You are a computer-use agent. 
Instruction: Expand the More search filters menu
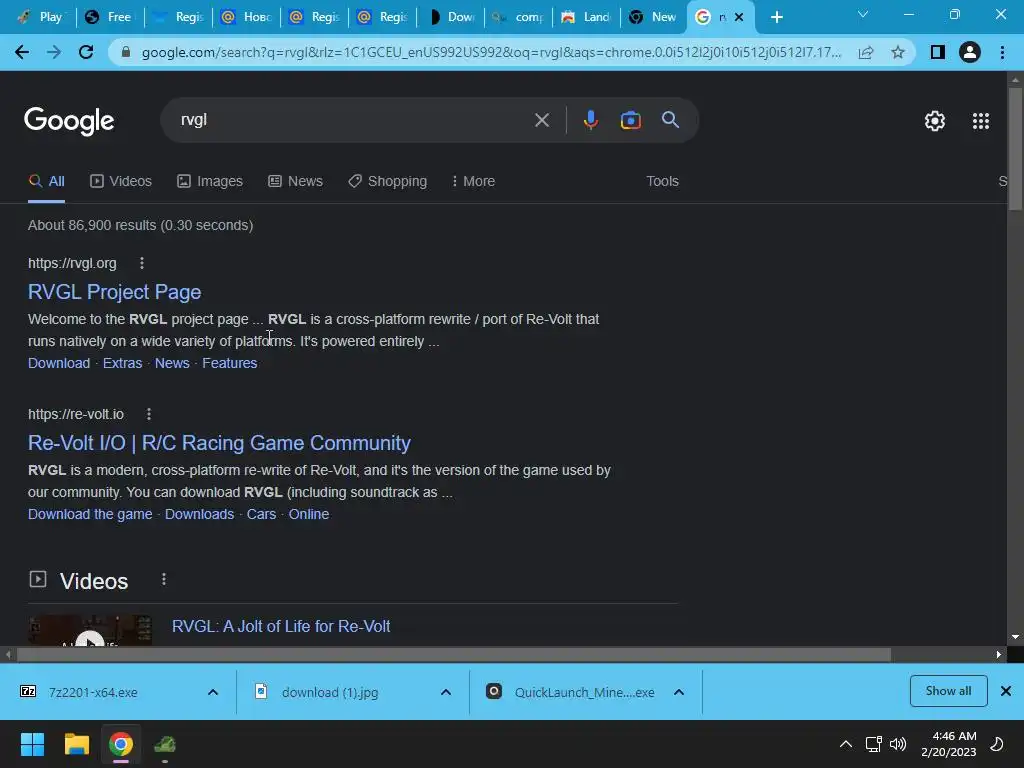tap(473, 181)
